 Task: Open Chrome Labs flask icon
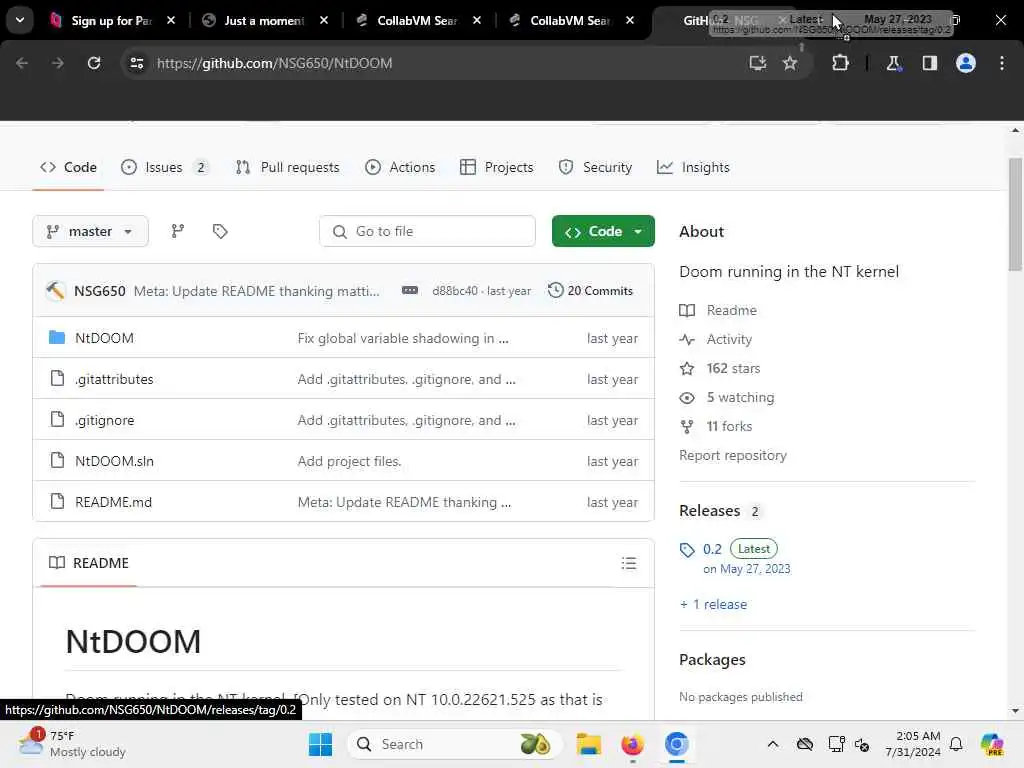click(893, 63)
